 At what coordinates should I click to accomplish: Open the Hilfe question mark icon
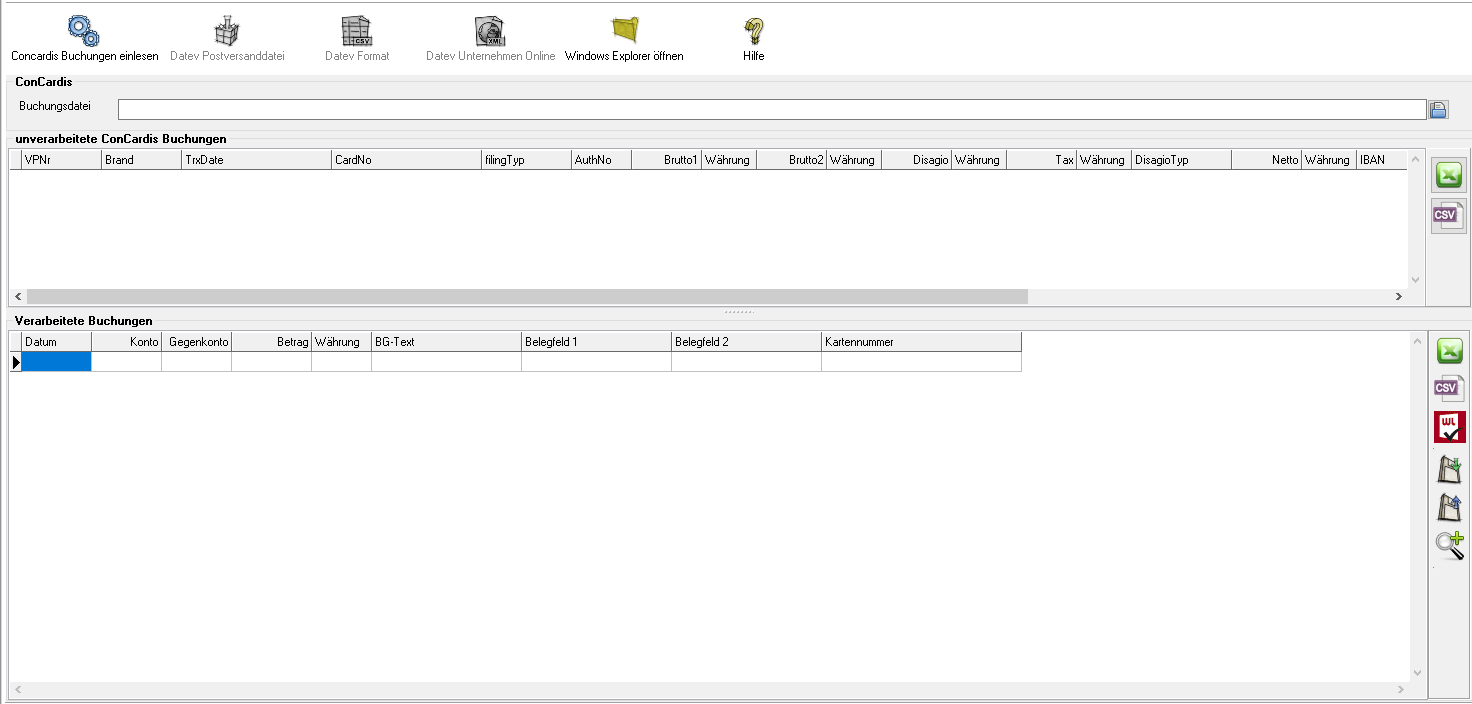[753, 32]
